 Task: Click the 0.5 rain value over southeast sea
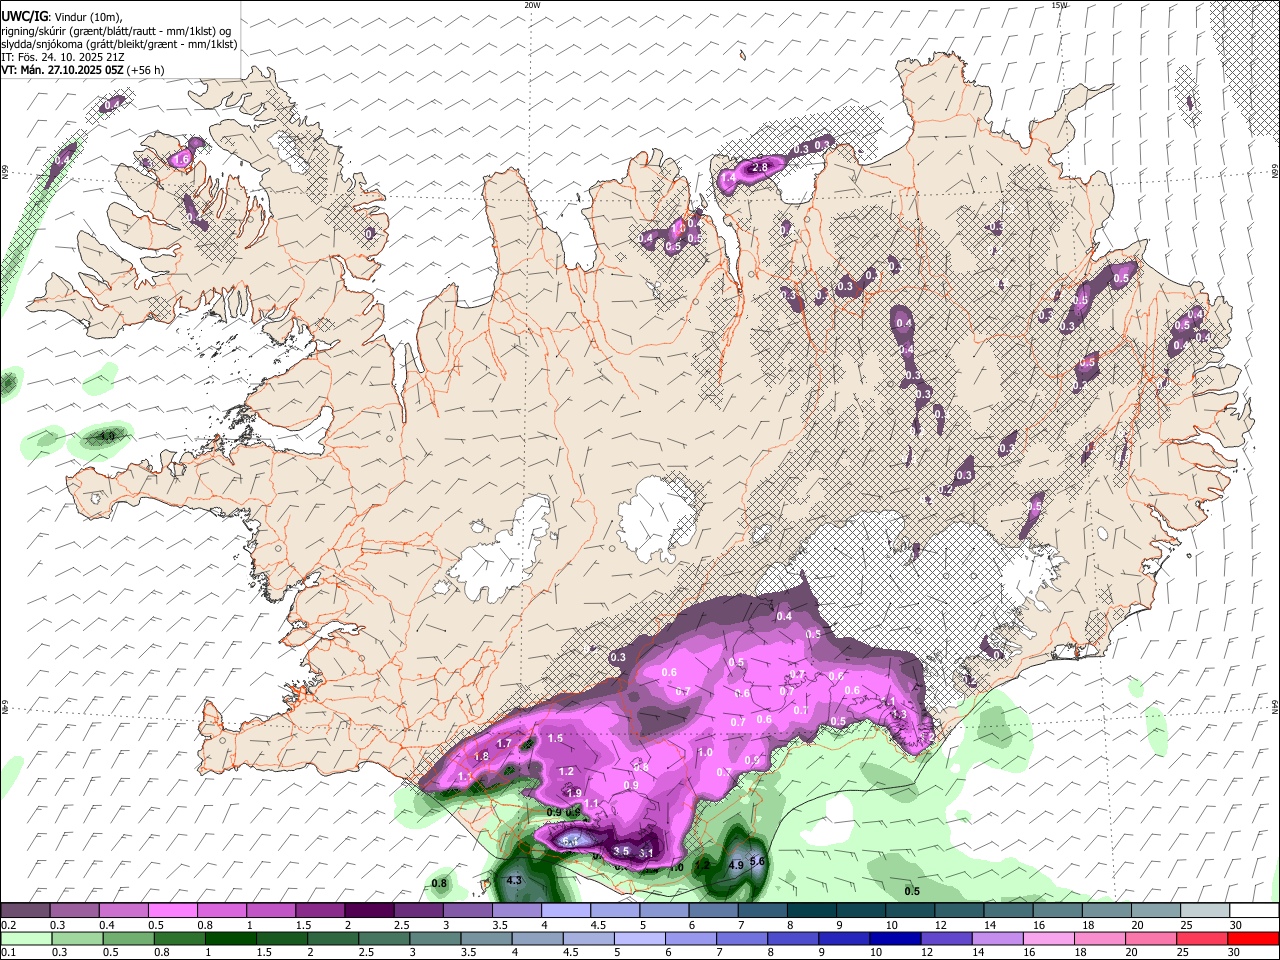coord(912,891)
